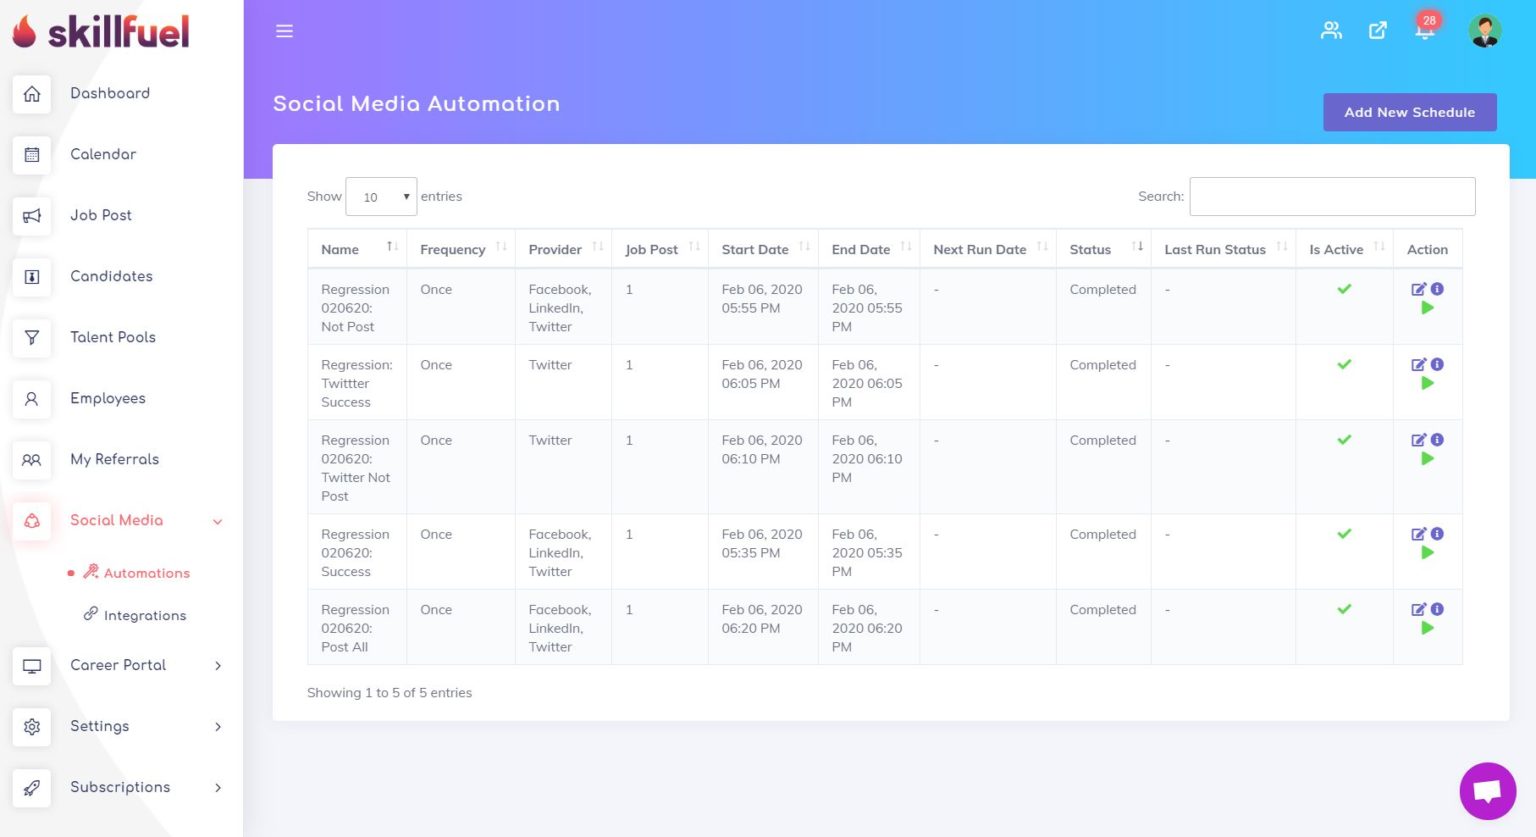Select Automations under Social Media
The width and height of the screenshot is (1536, 837).
(146, 573)
